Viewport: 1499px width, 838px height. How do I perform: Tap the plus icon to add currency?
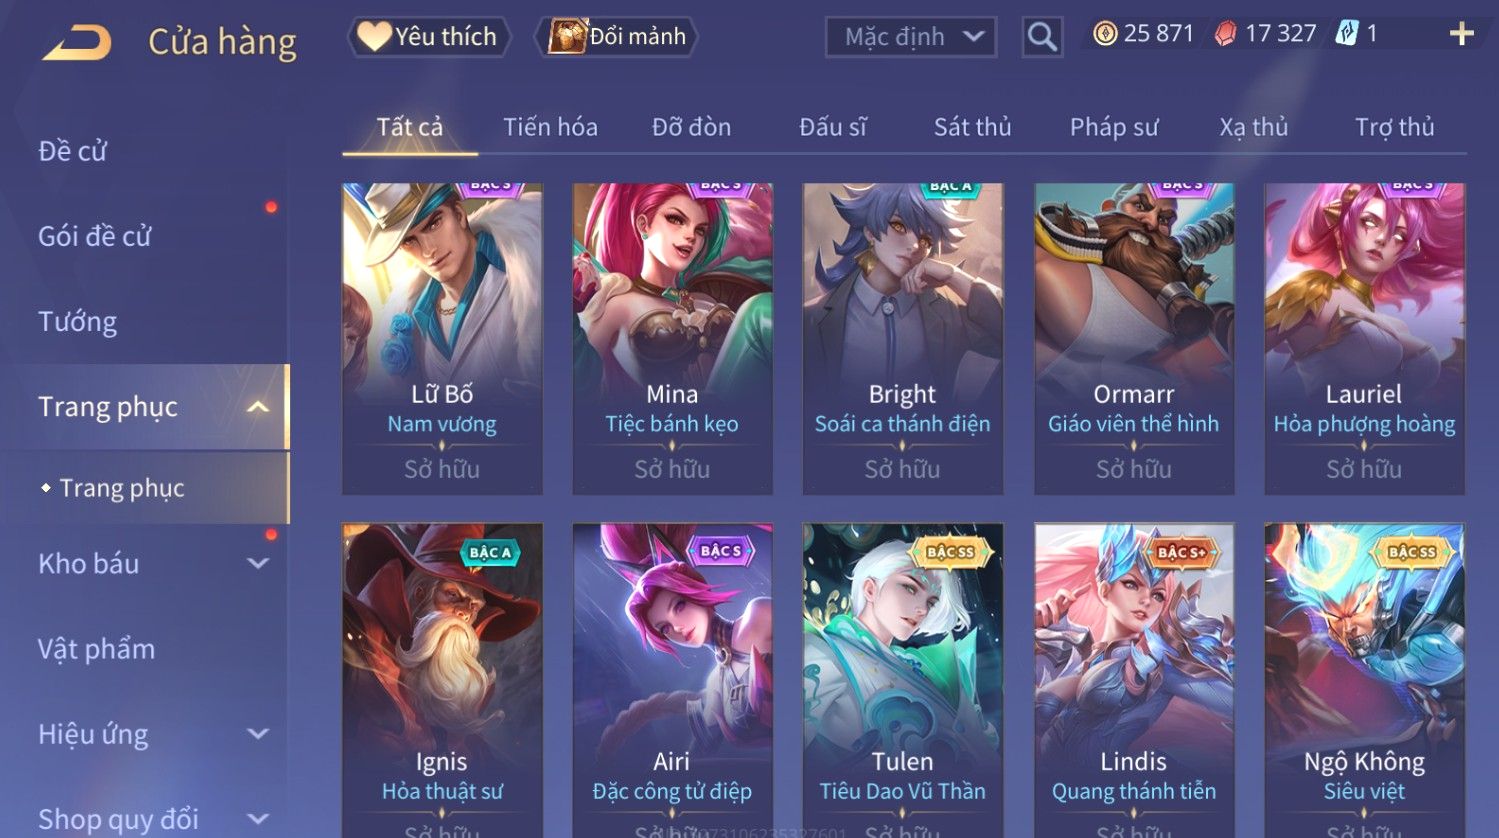tap(1461, 34)
